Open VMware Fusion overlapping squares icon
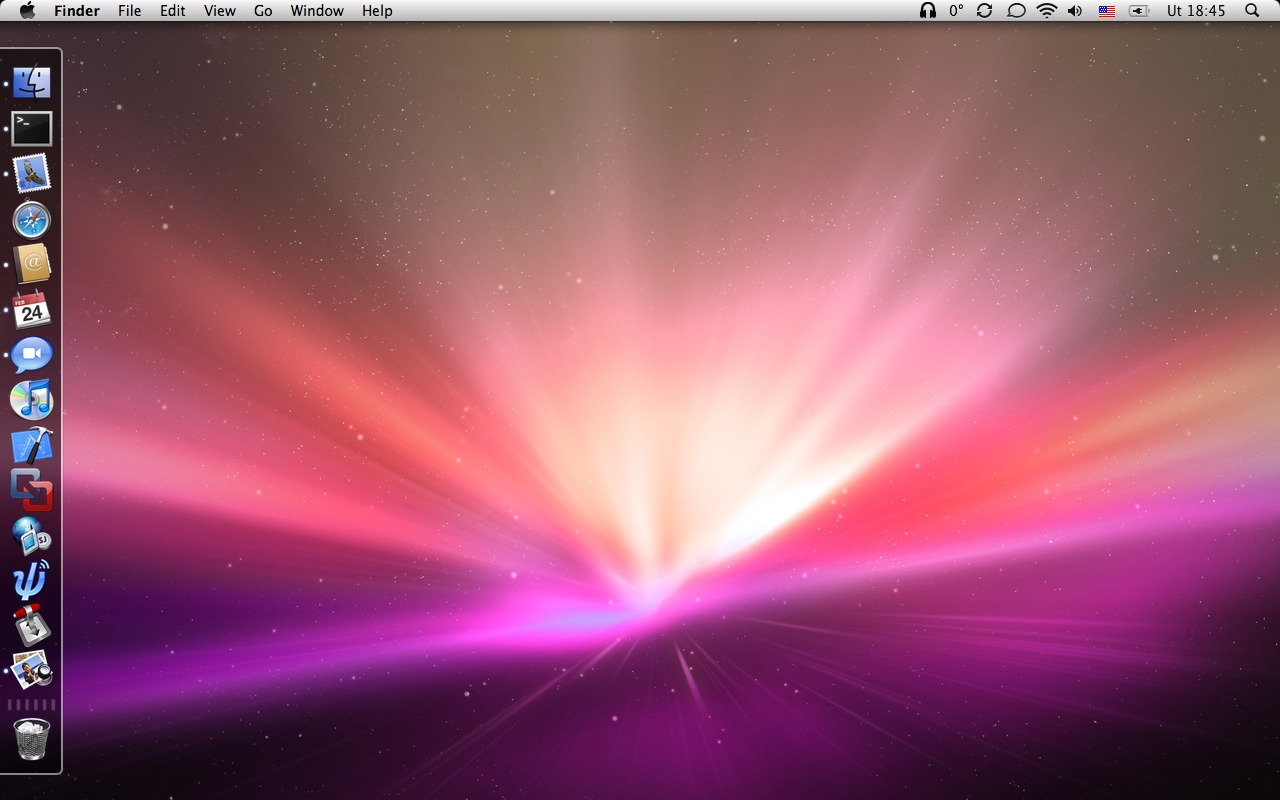The image size is (1280, 800). point(32,491)
